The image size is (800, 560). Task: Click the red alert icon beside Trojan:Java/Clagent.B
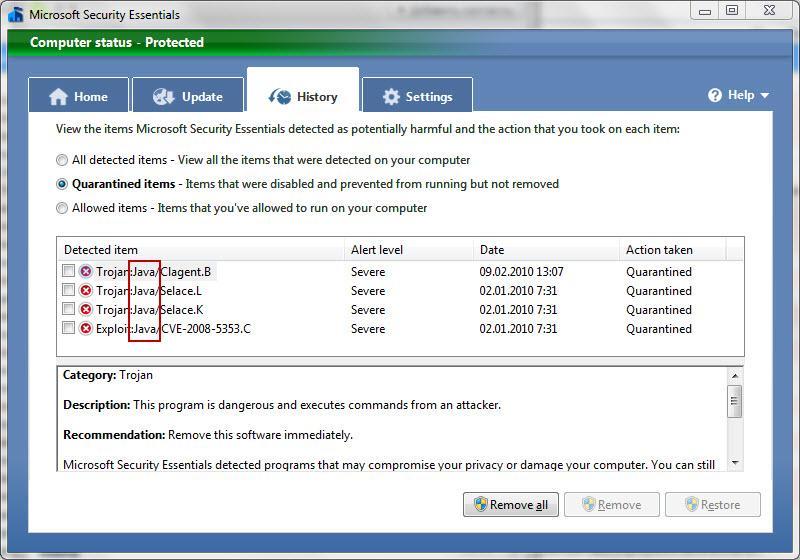[x=86, y=272]
